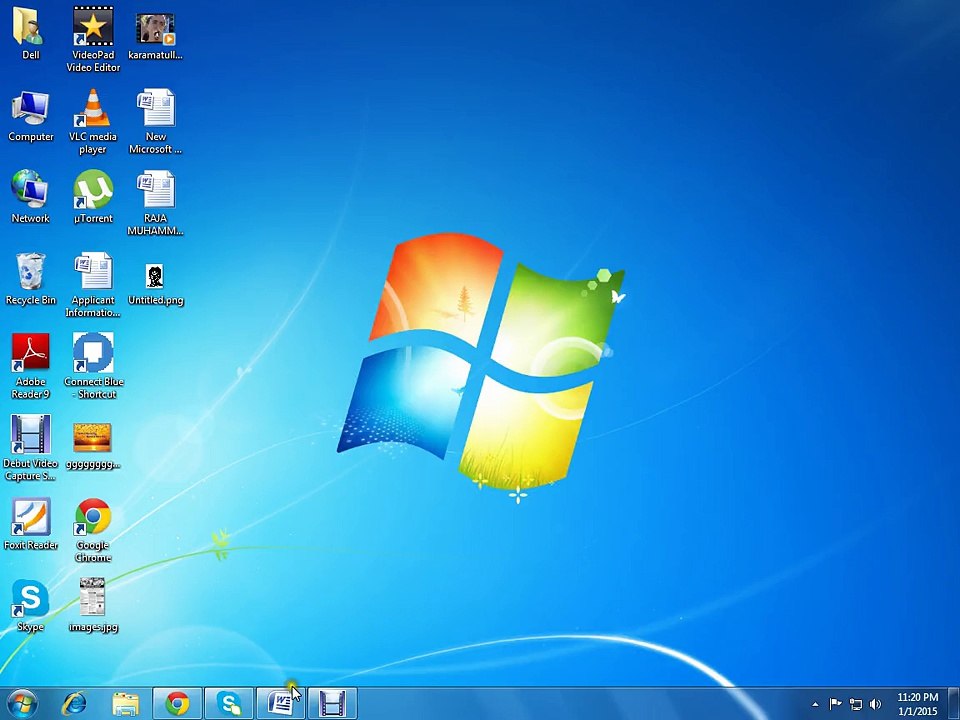Click the network status tray icon
This screenshot has width=960, height=720.
pyautogui.click(x=855, y=704)
